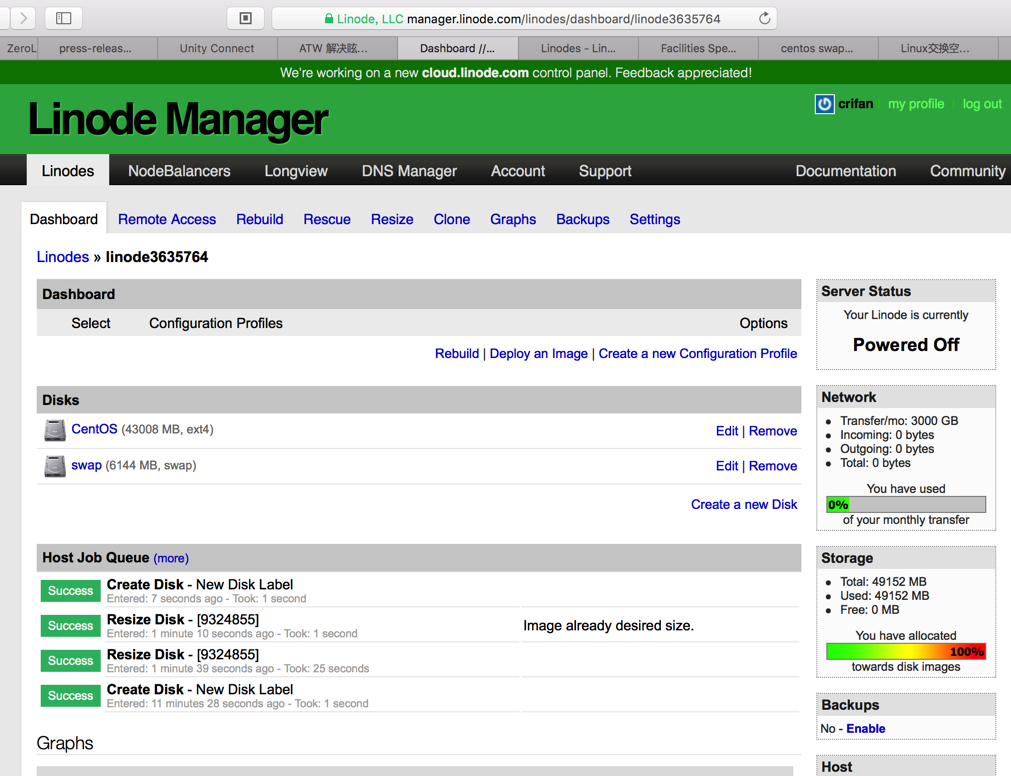The height and width of the screenshot is (776, 1011).
Task: Click Success badge for 1 minute 10 seconds Resize
Action: [x=70, y=626]
